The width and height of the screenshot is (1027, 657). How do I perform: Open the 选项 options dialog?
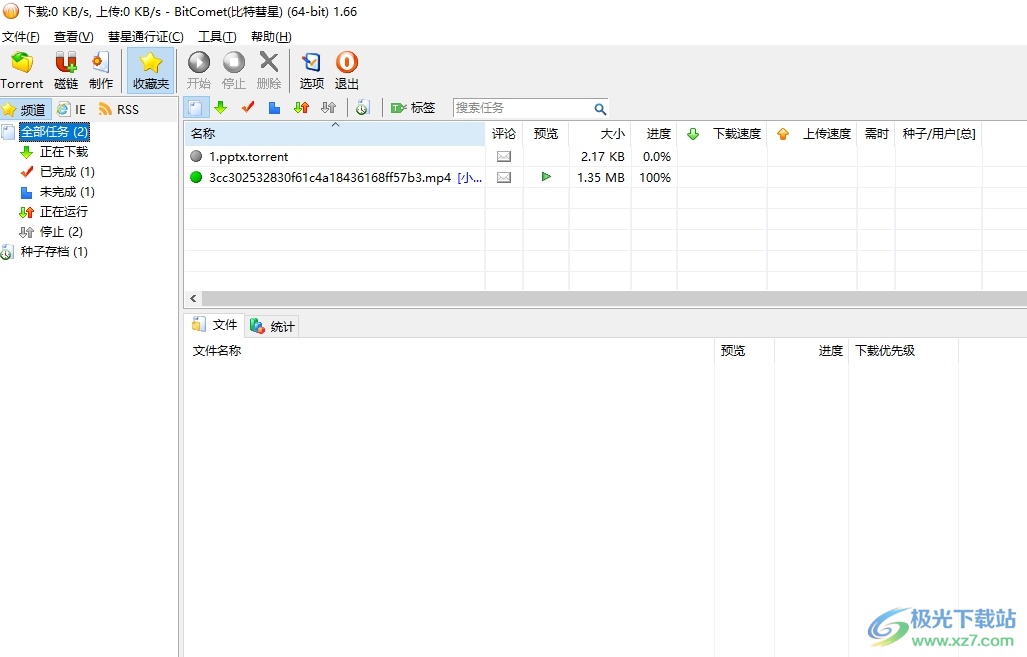pos(312,70)
